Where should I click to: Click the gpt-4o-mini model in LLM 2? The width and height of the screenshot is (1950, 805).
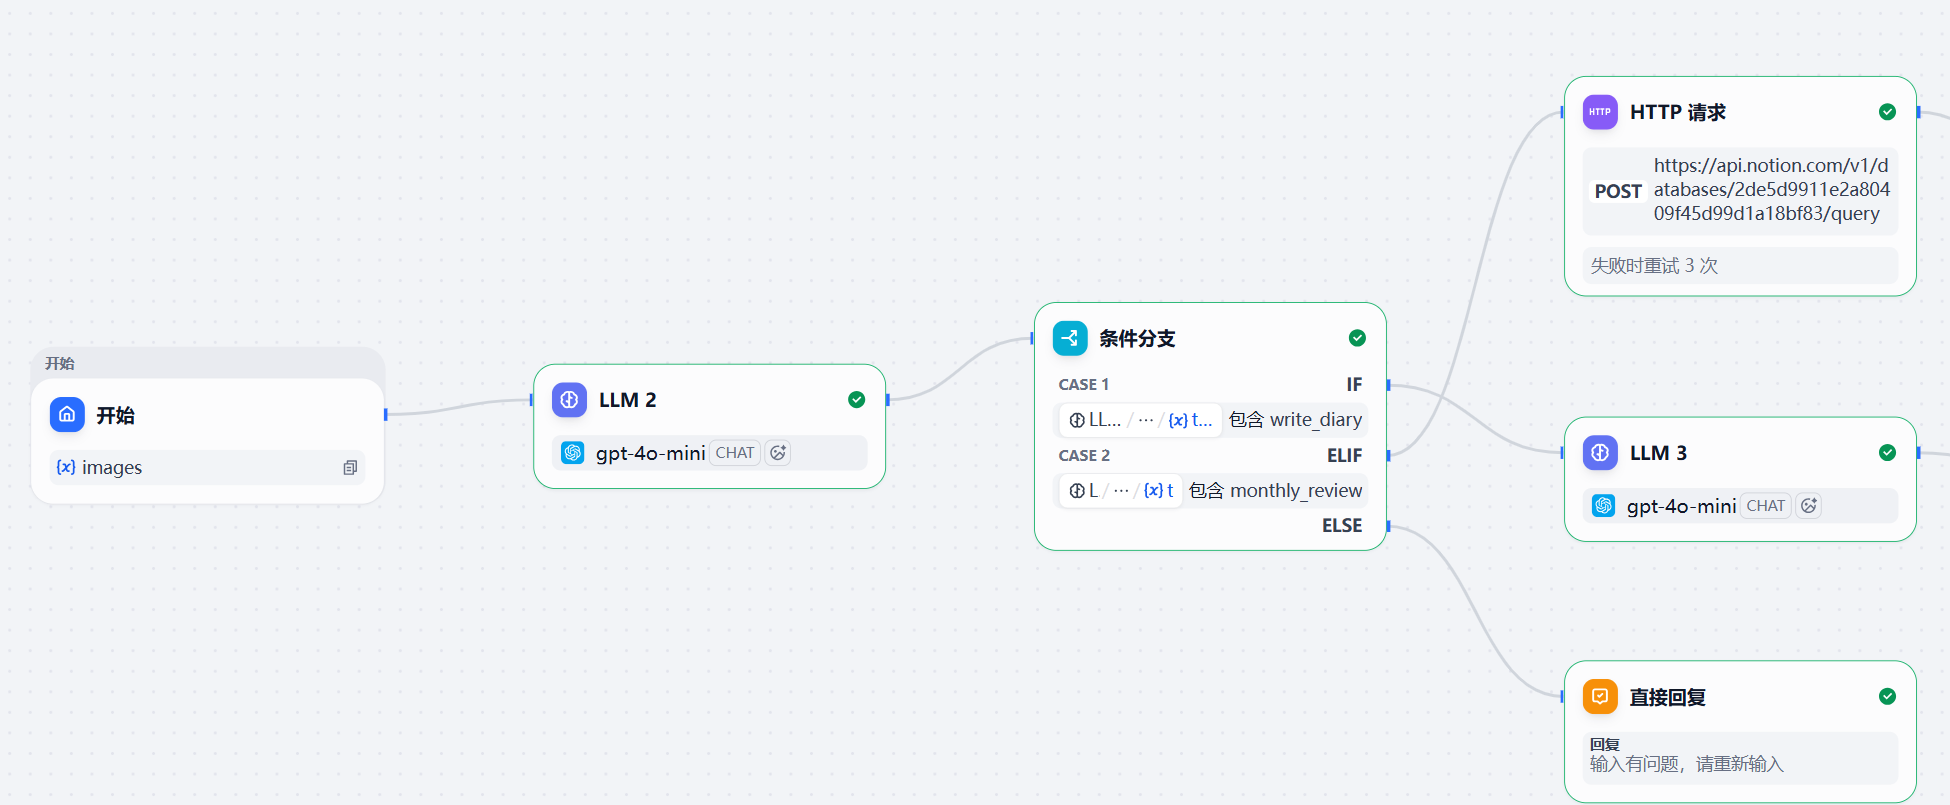(650, 453)
